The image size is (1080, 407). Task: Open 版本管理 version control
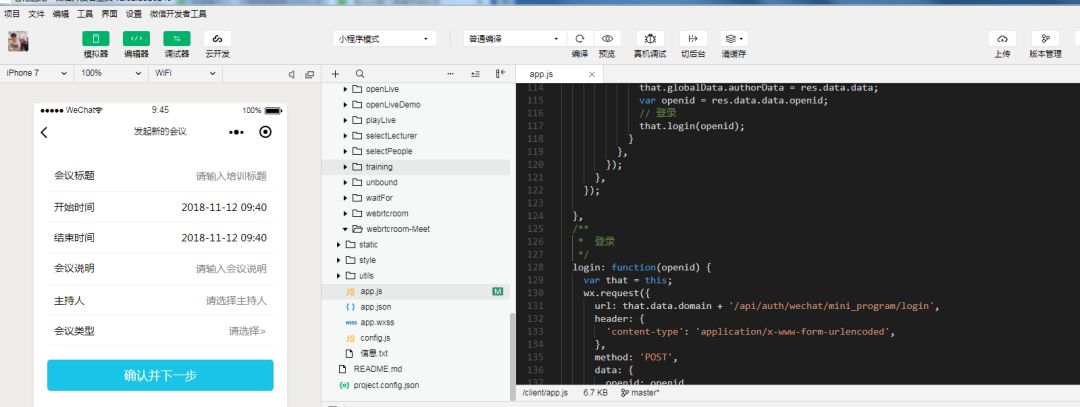pos(1046,39)
